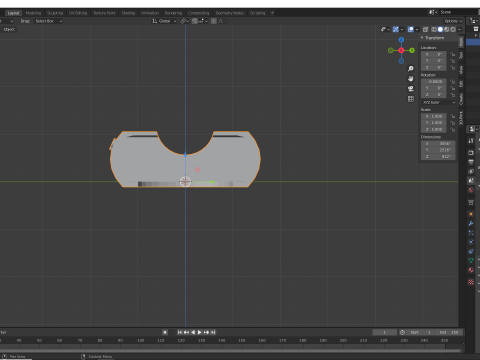Toggle lock on Location X

452,54
